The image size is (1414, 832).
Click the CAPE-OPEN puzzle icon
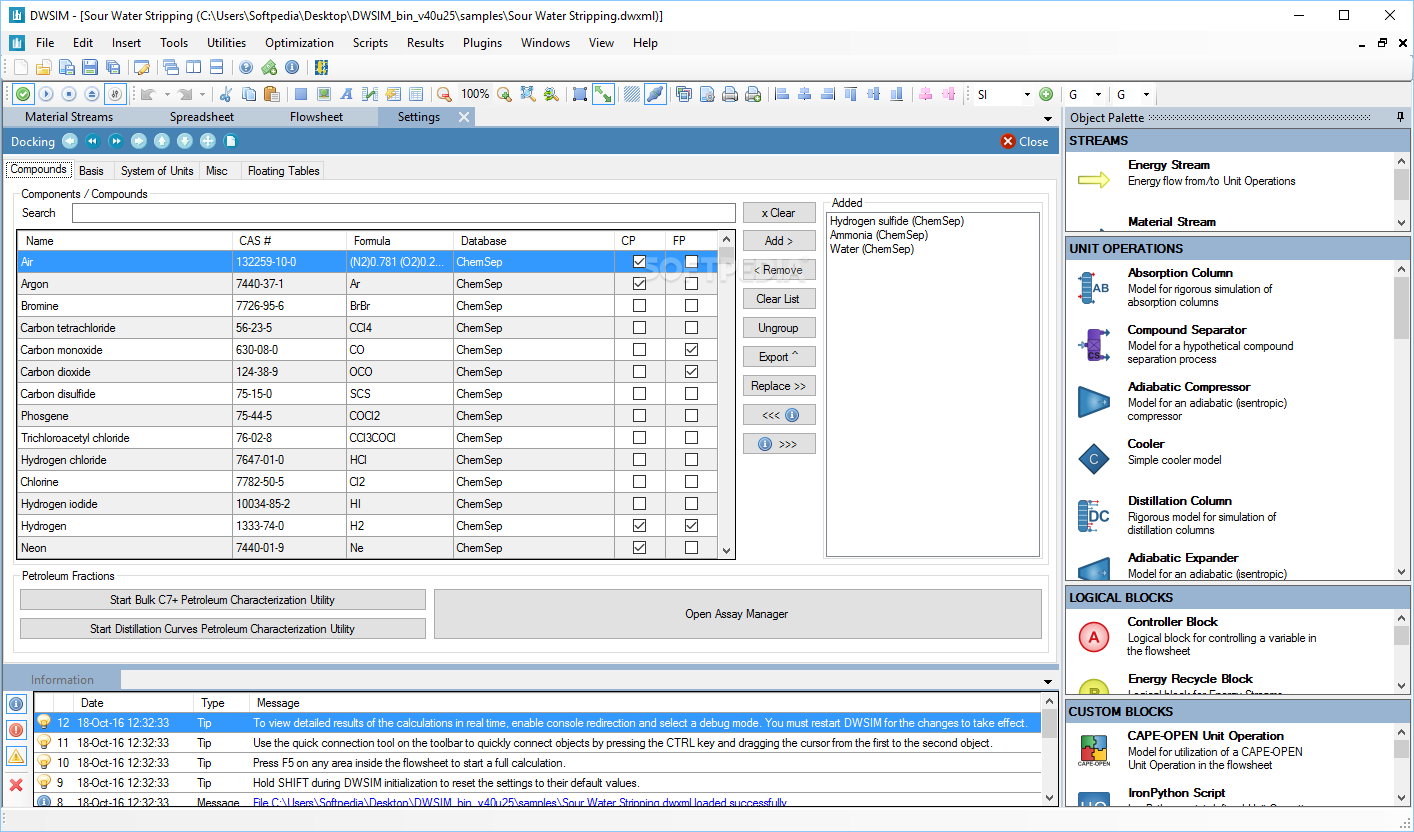pyautogui.click(x=1094, y=750)
